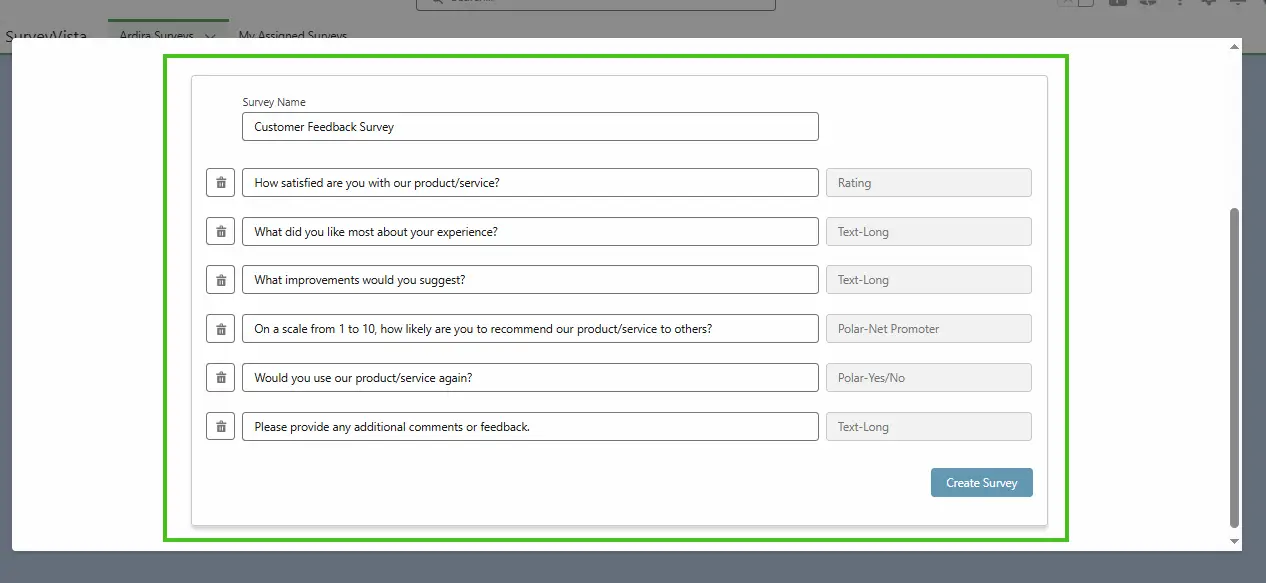
Task: Remove the 'Would you use again' question
Action: [220, 378]
